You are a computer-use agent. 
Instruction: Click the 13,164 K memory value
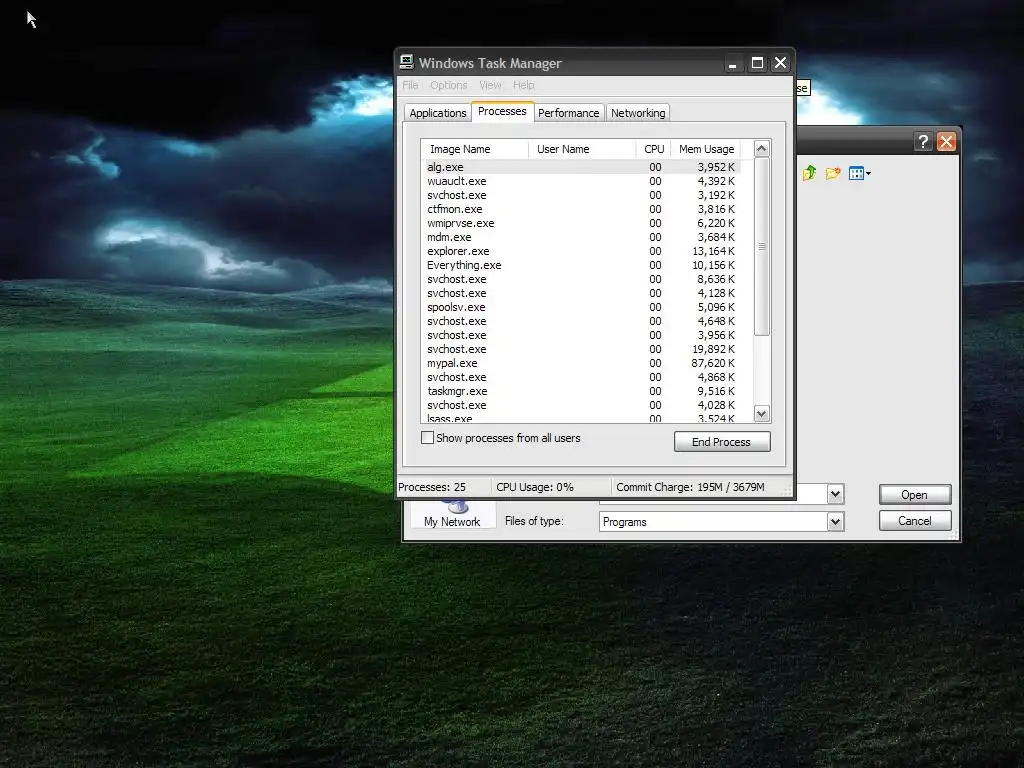tap(713, 251)
